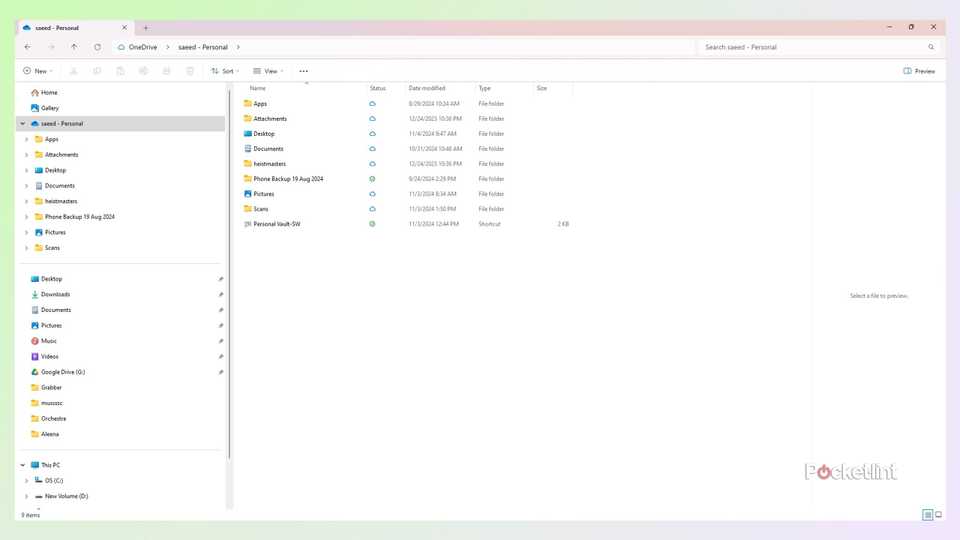Close the saeed - Personal tab
960x540 pixels.
coord(124,28)
